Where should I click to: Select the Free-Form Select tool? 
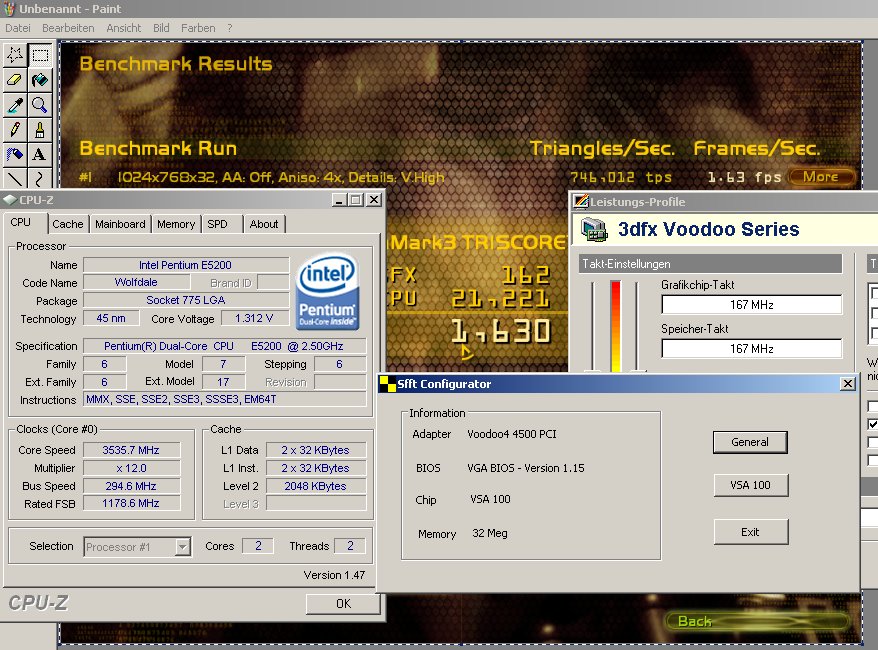15,55
